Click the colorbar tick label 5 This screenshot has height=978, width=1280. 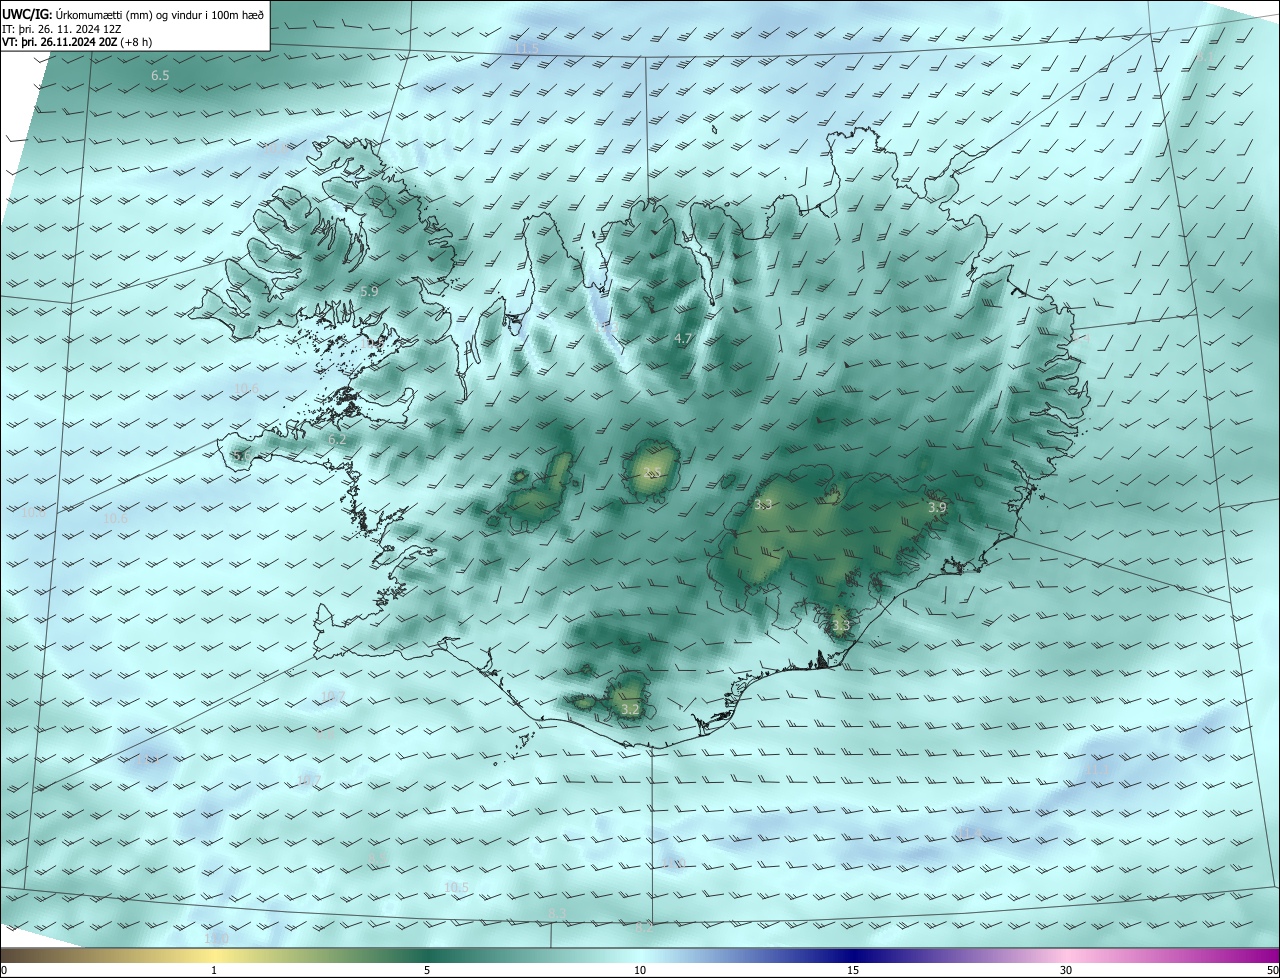click(x=427, y=970)
